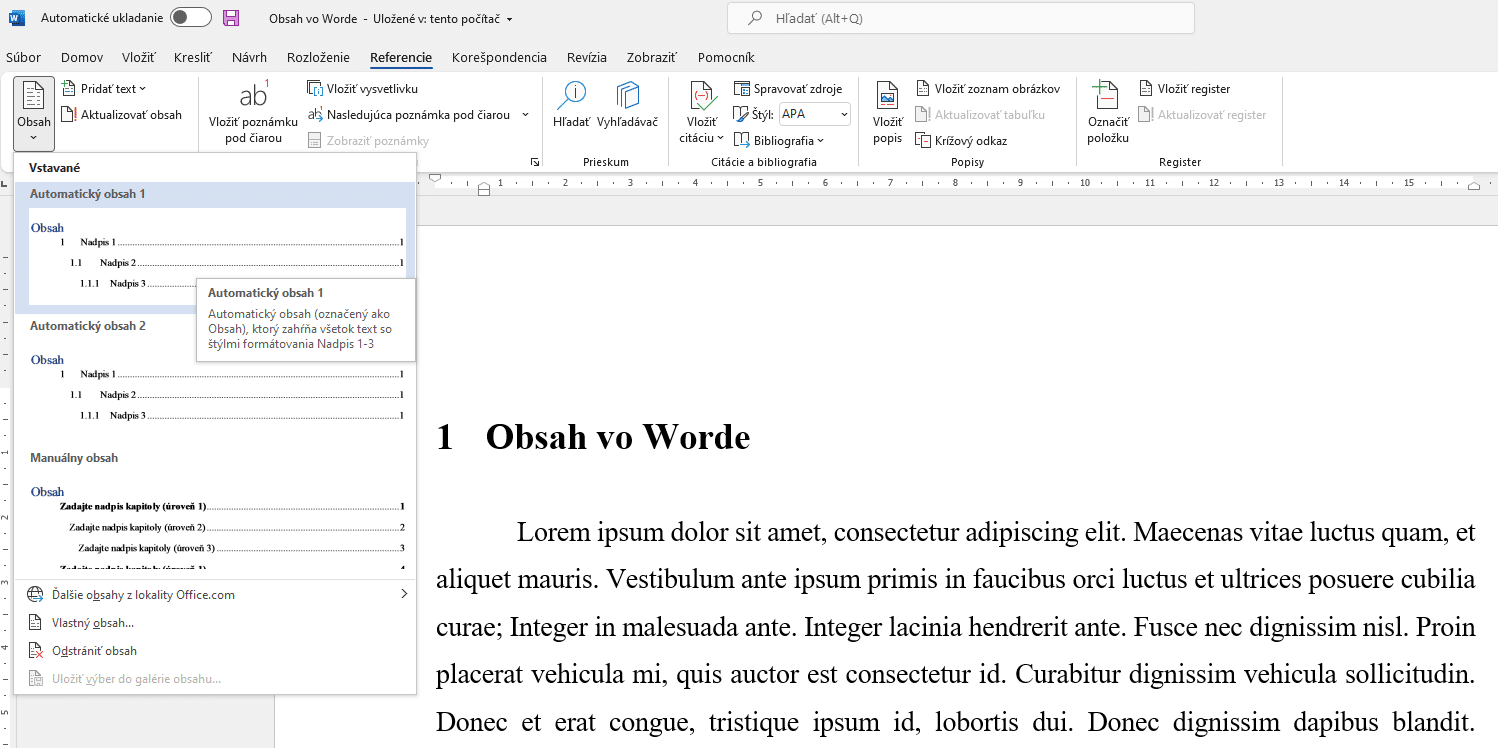Screen dimensions: 1498x748
Task: Toggle Automatické ukladanie switch
Action: [x=190, y=18]
